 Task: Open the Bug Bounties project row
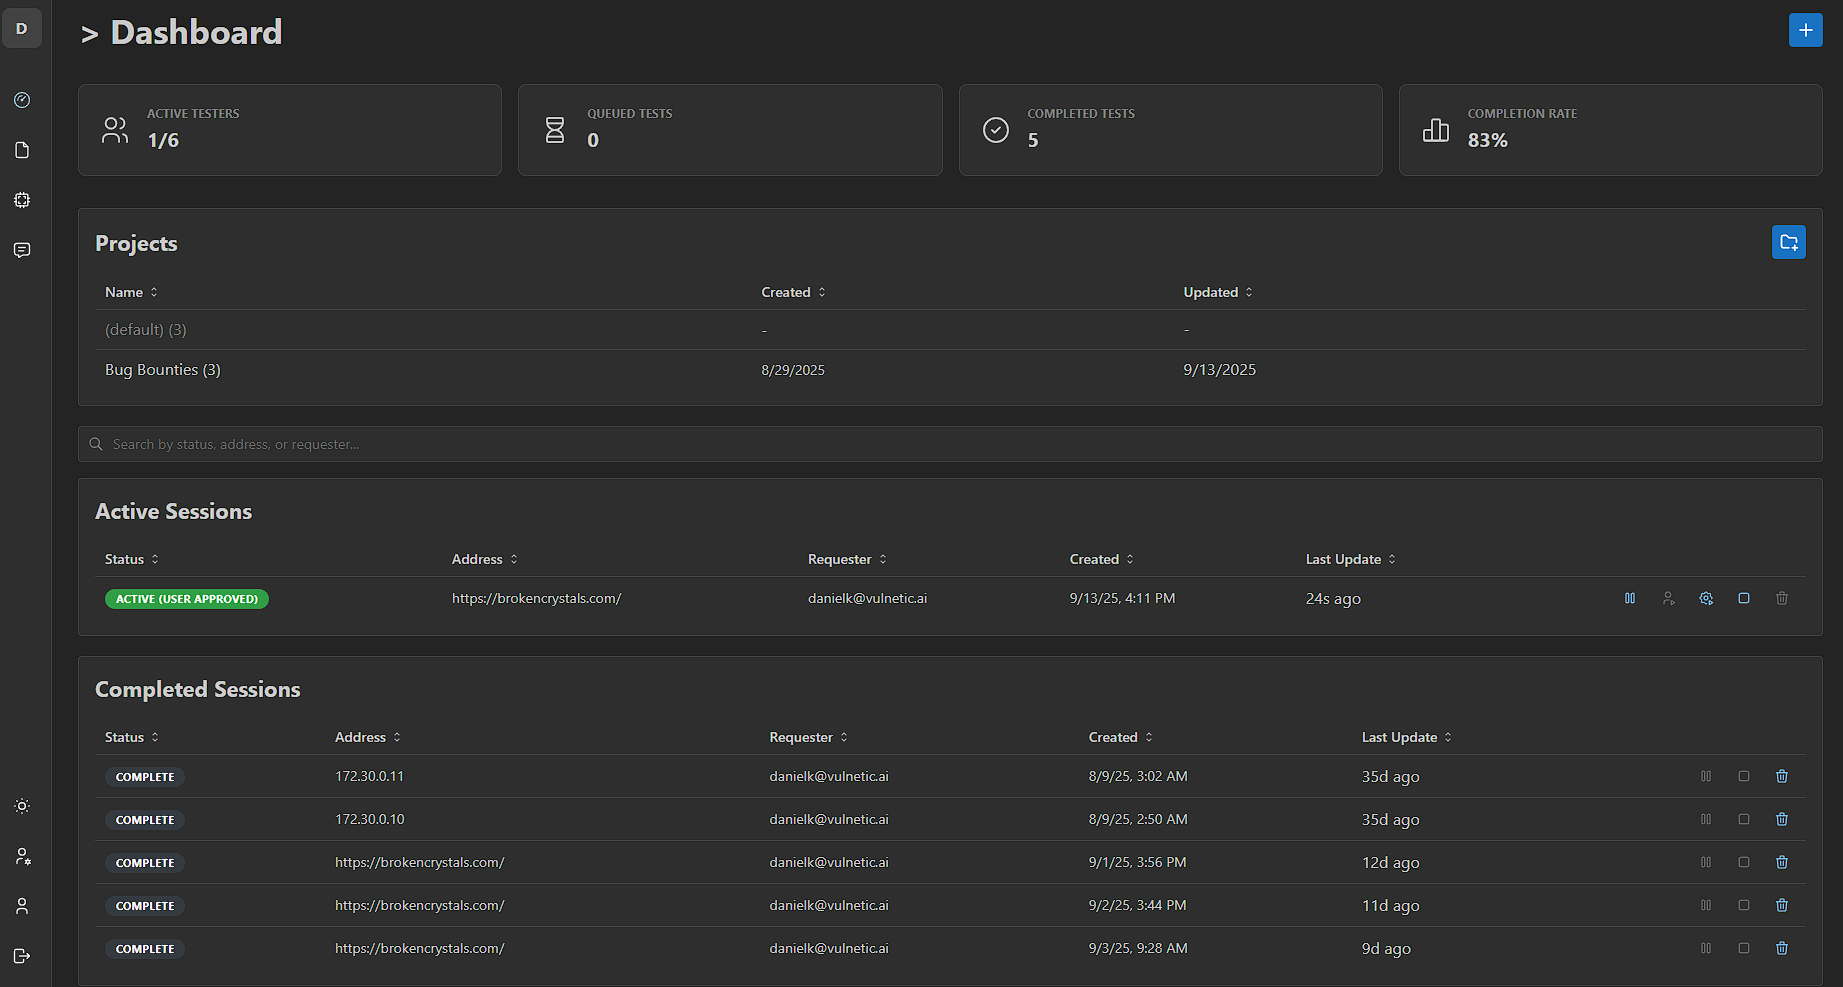tap(163, 370)
